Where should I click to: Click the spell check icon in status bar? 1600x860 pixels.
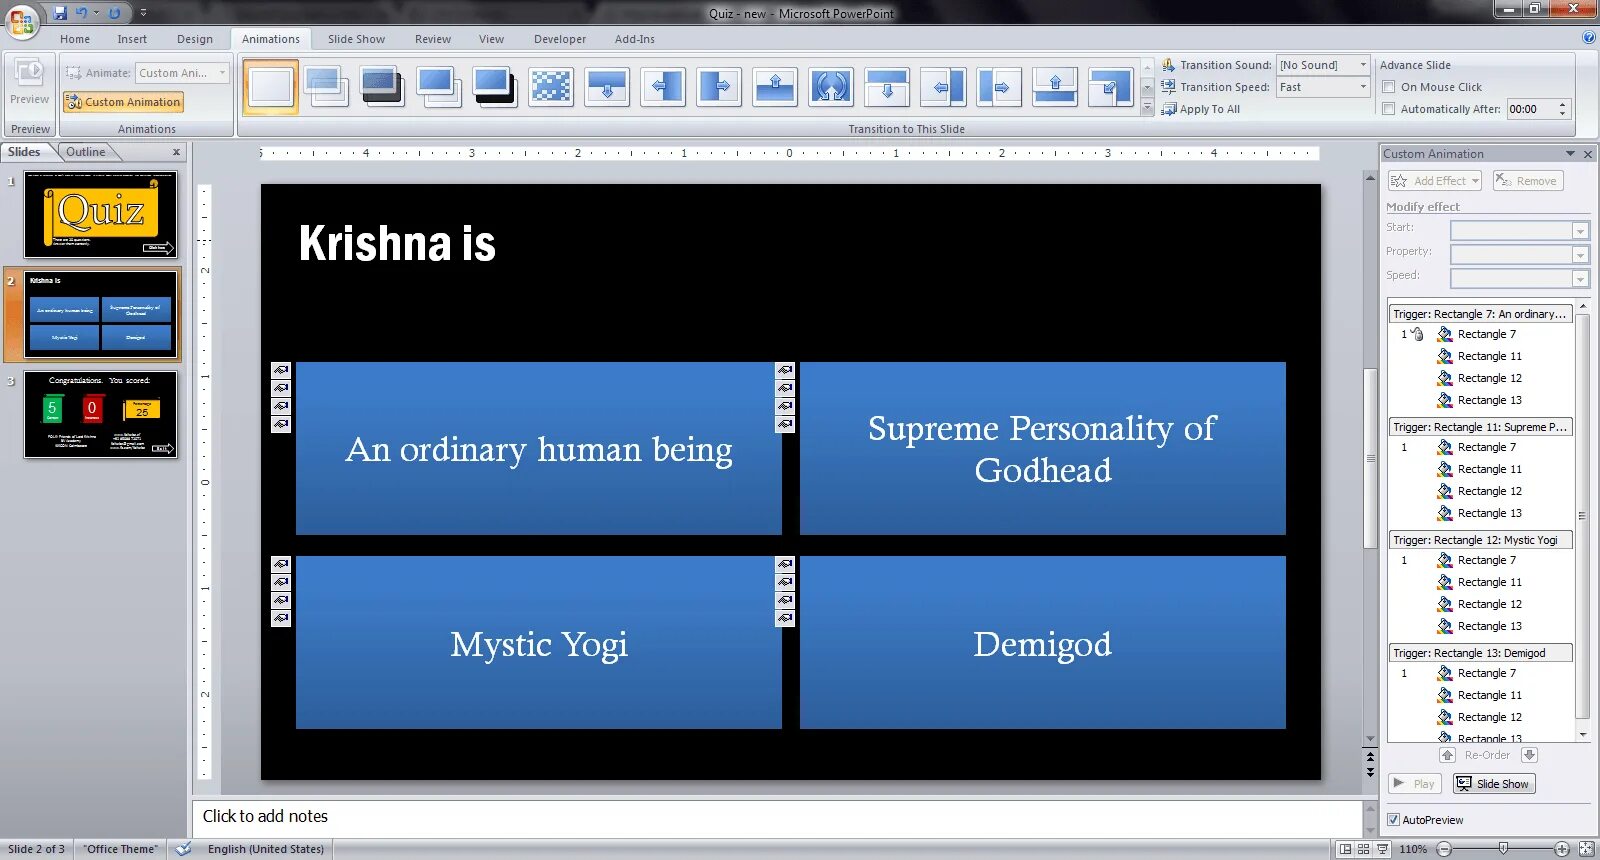click(x=183, y=849)
